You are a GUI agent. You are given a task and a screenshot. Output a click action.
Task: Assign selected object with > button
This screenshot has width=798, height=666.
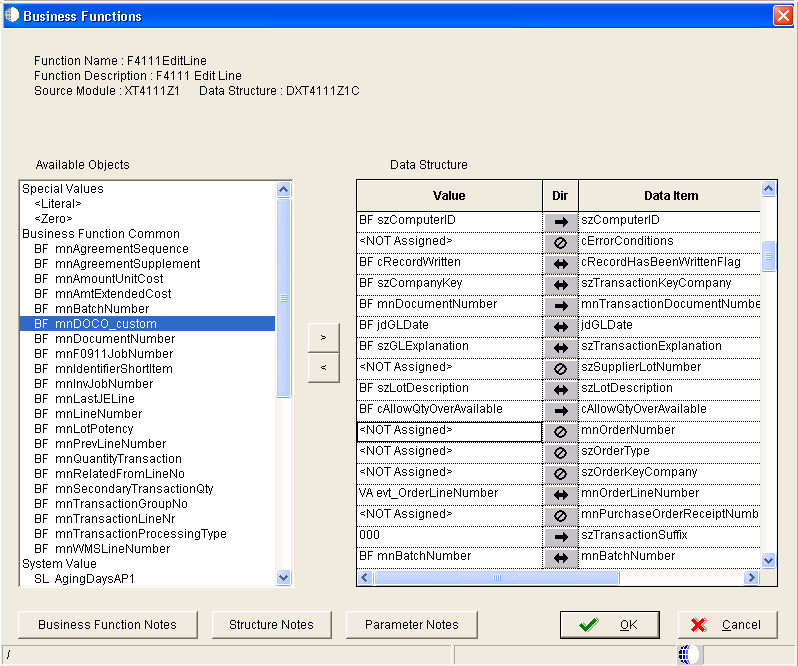pos(323,337)
